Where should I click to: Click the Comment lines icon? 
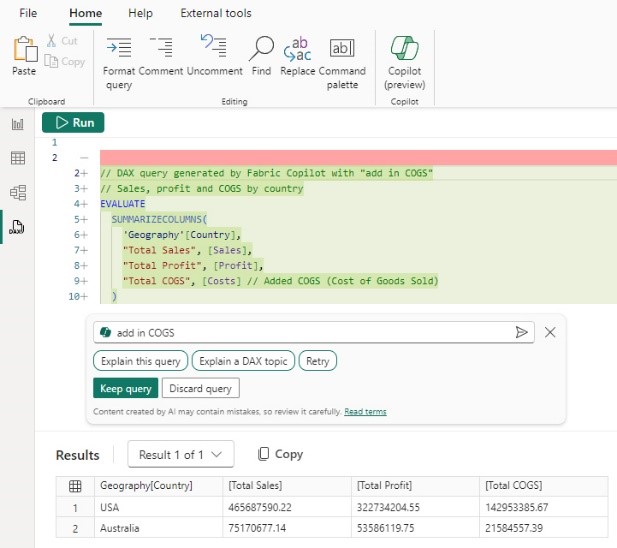161,48
